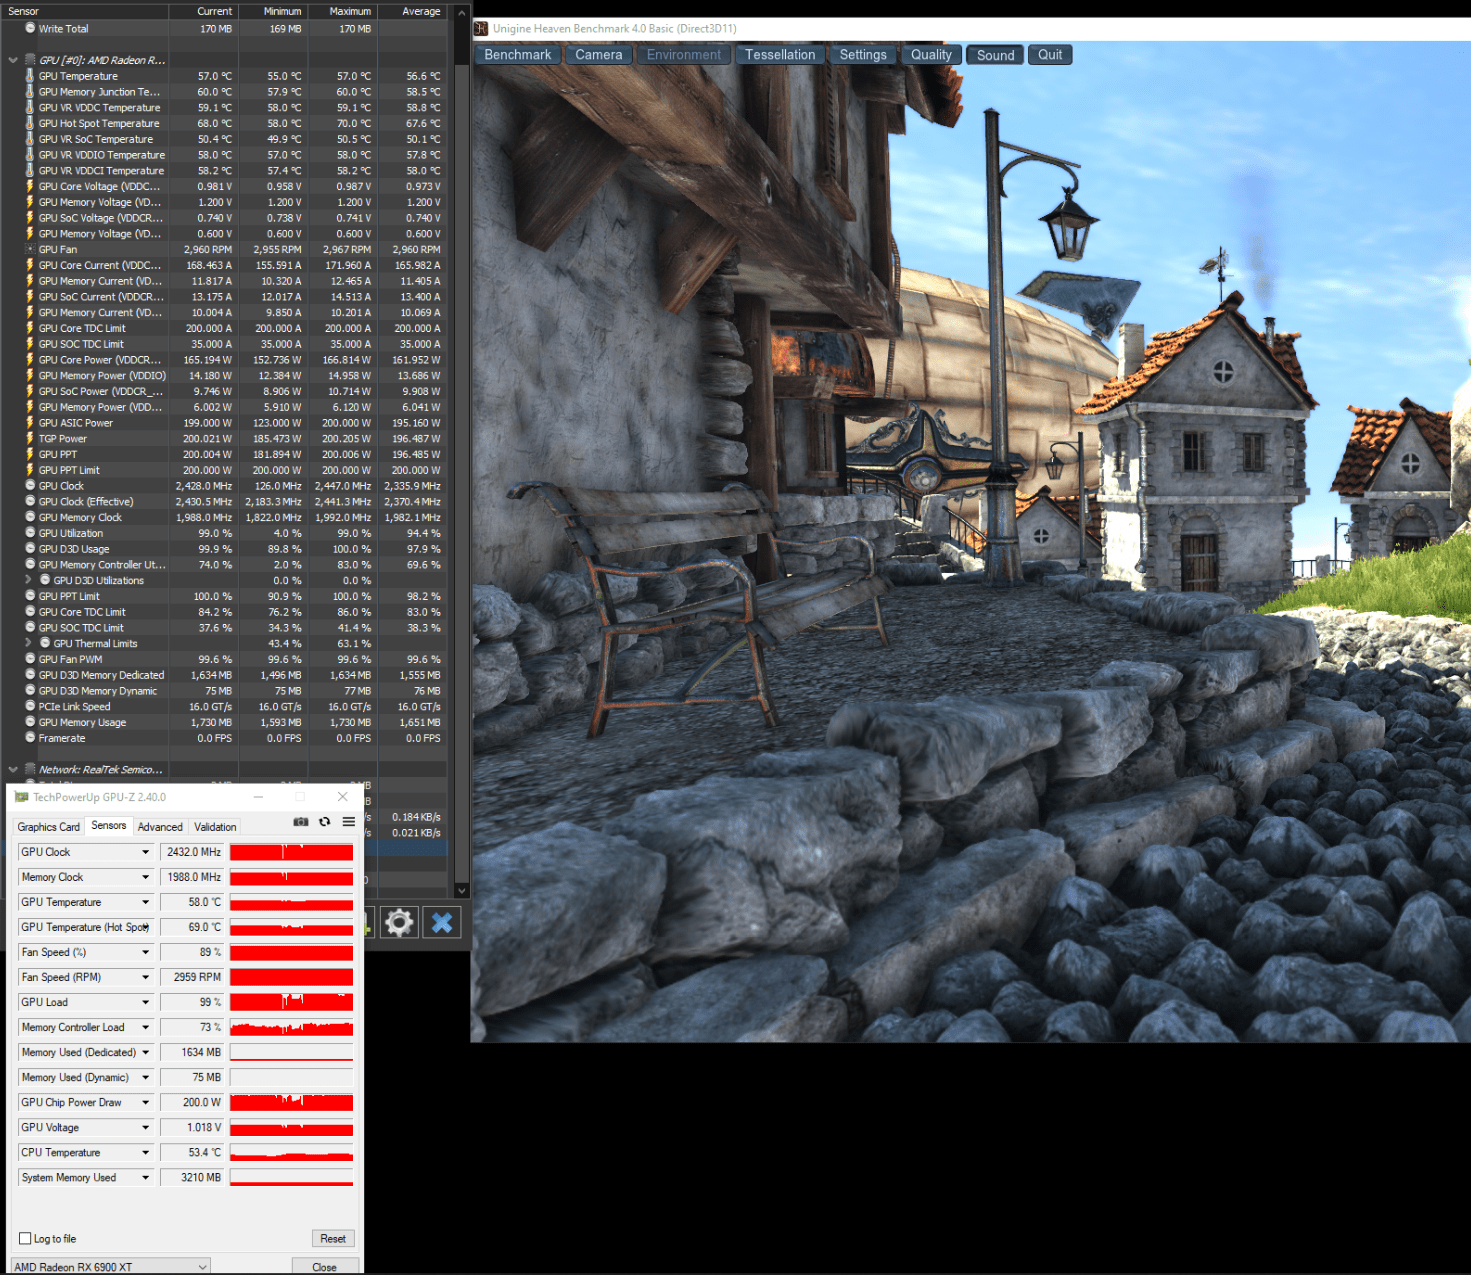Image resolution: width=1471 pixels, height=1275 pixels.
Task: Switch to the Graphics Card tab
Action: tap(48, 827)
